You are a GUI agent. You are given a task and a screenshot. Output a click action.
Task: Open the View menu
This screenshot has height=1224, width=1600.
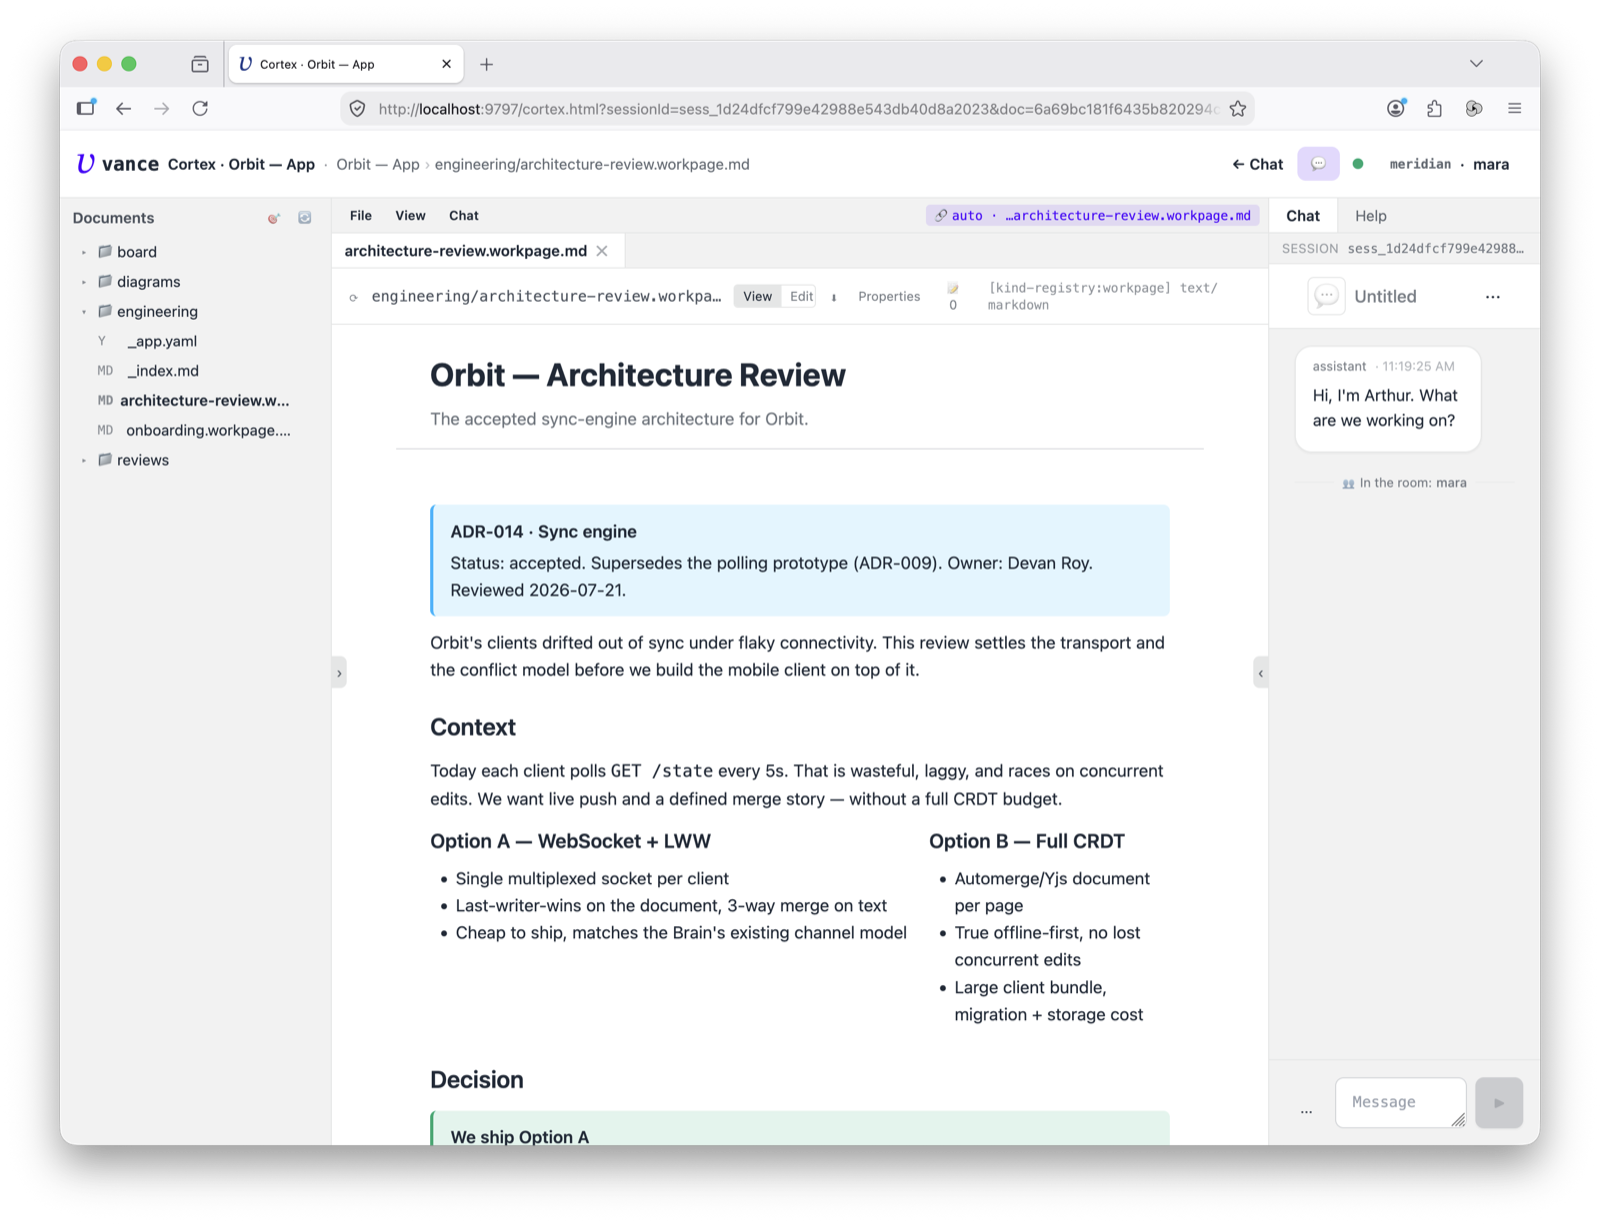(x=410, y=216)
